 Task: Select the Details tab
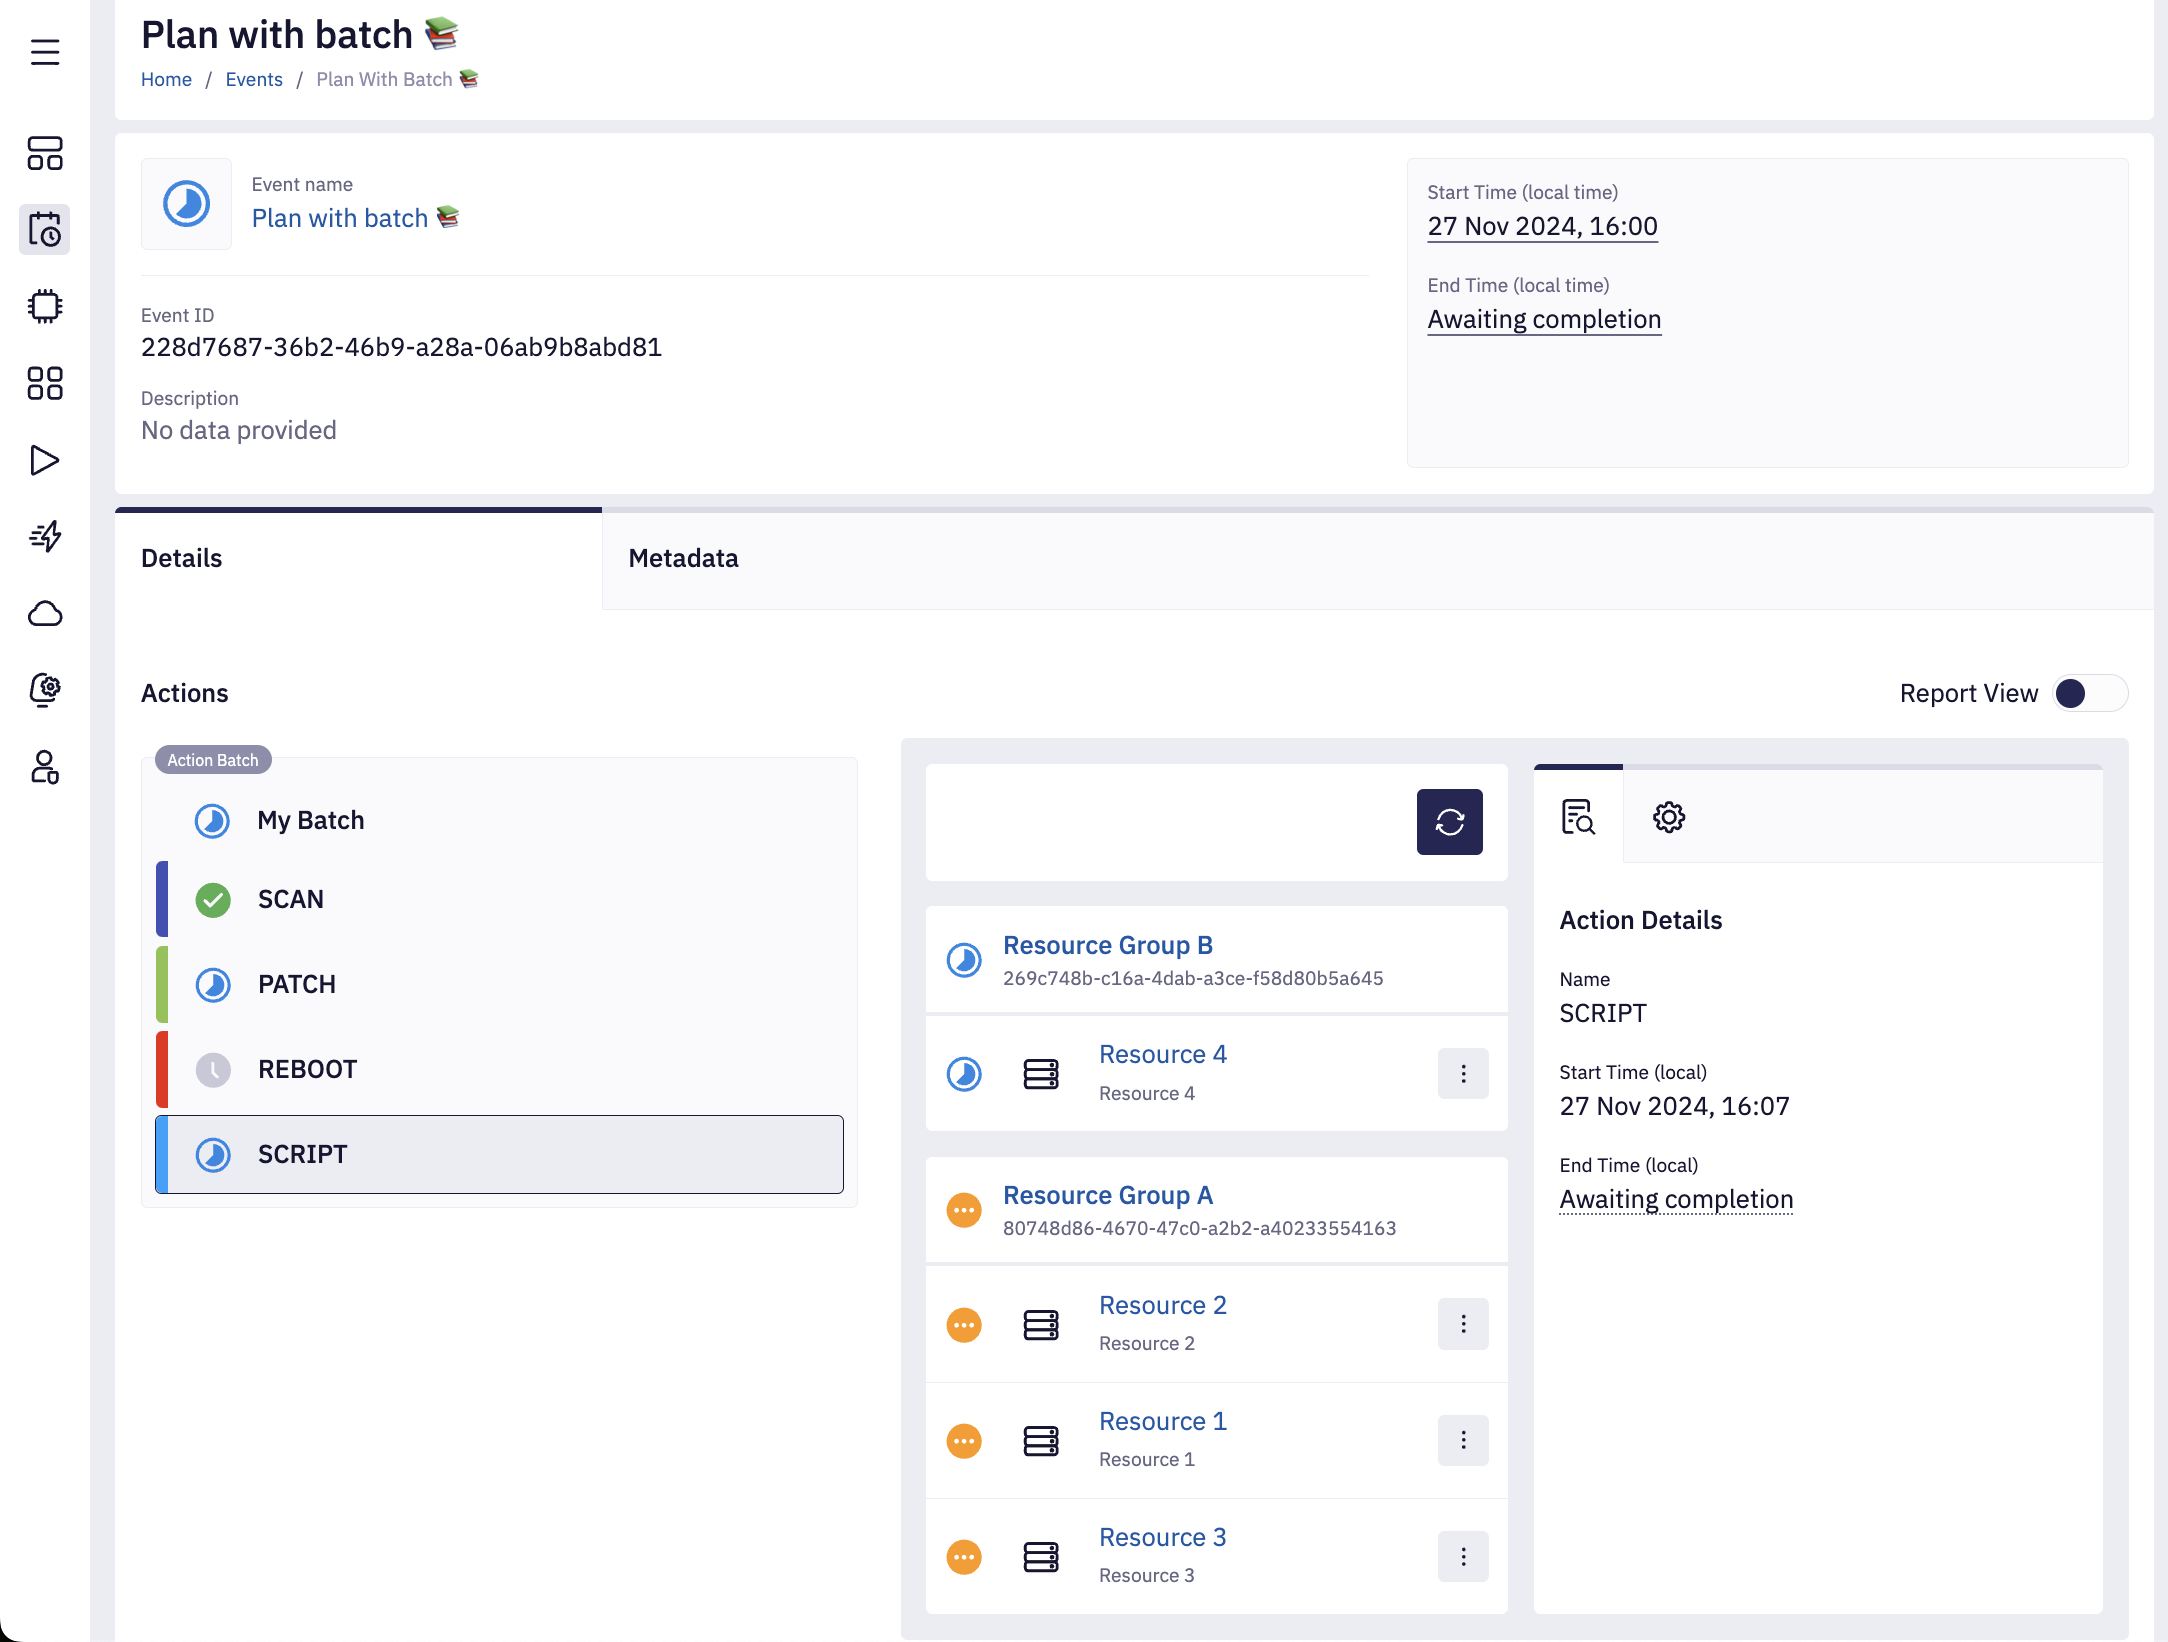[182, 558]
